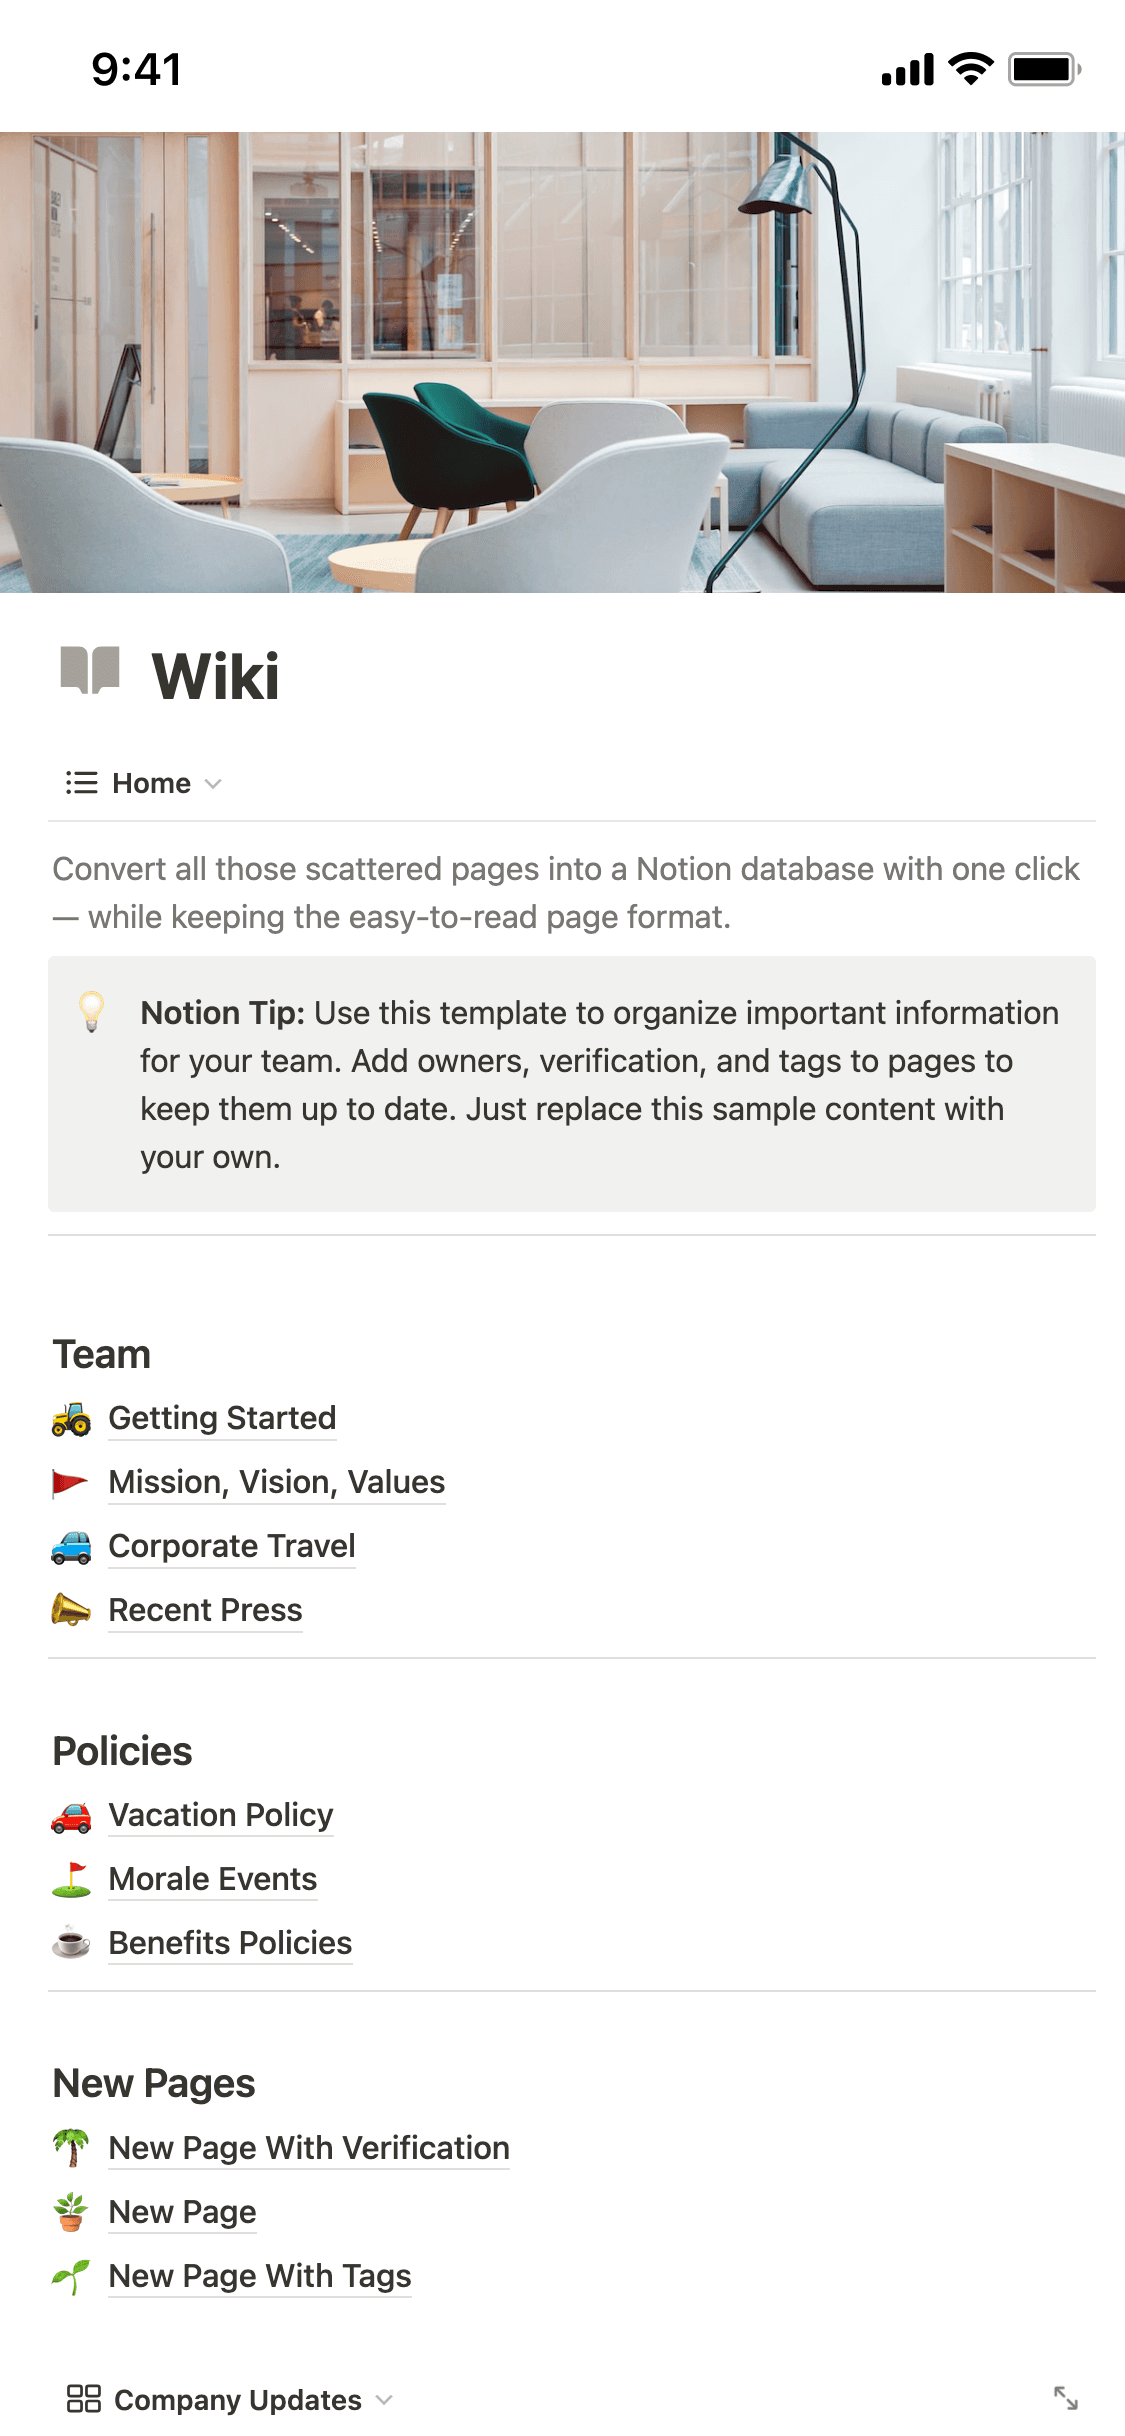
Task: Open the Getting Started page
Action: click(x=222, y=1419)
